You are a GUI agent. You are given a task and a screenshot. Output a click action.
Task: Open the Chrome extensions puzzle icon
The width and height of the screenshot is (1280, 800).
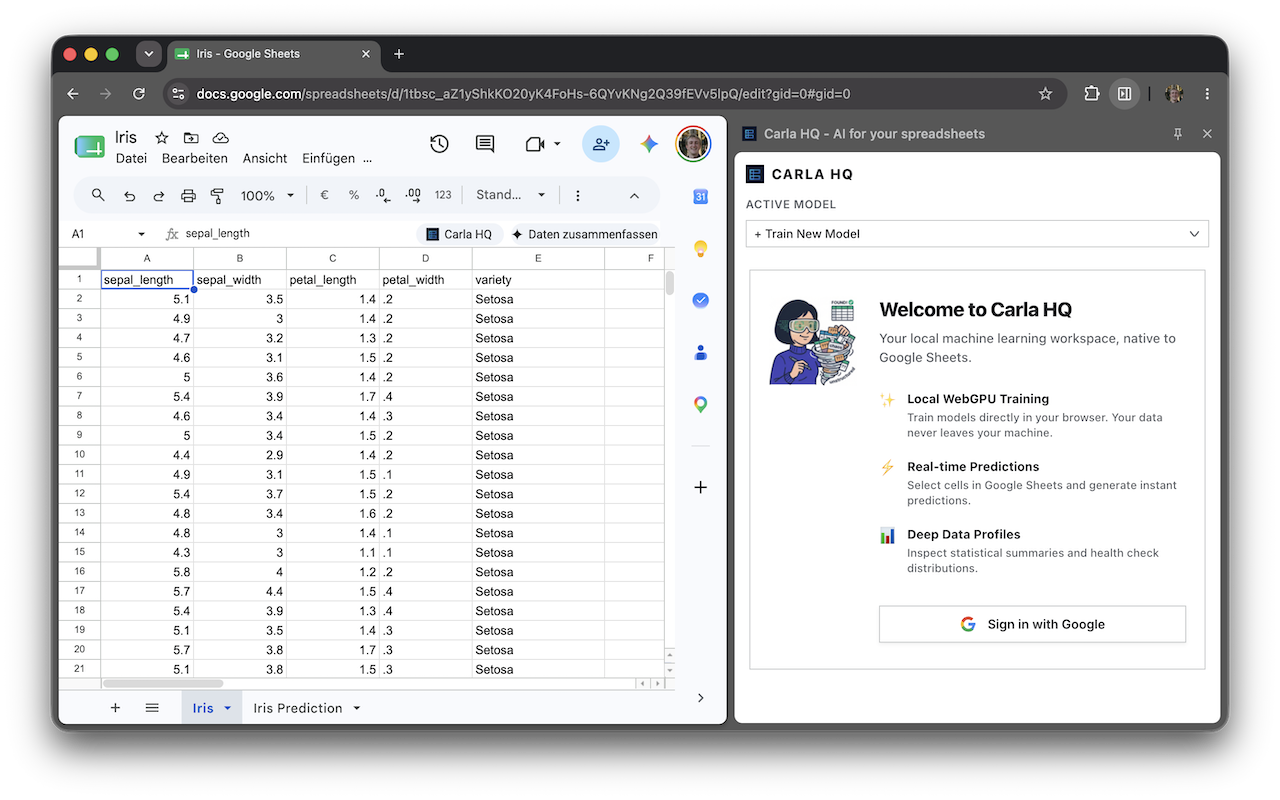point(1091,94)
